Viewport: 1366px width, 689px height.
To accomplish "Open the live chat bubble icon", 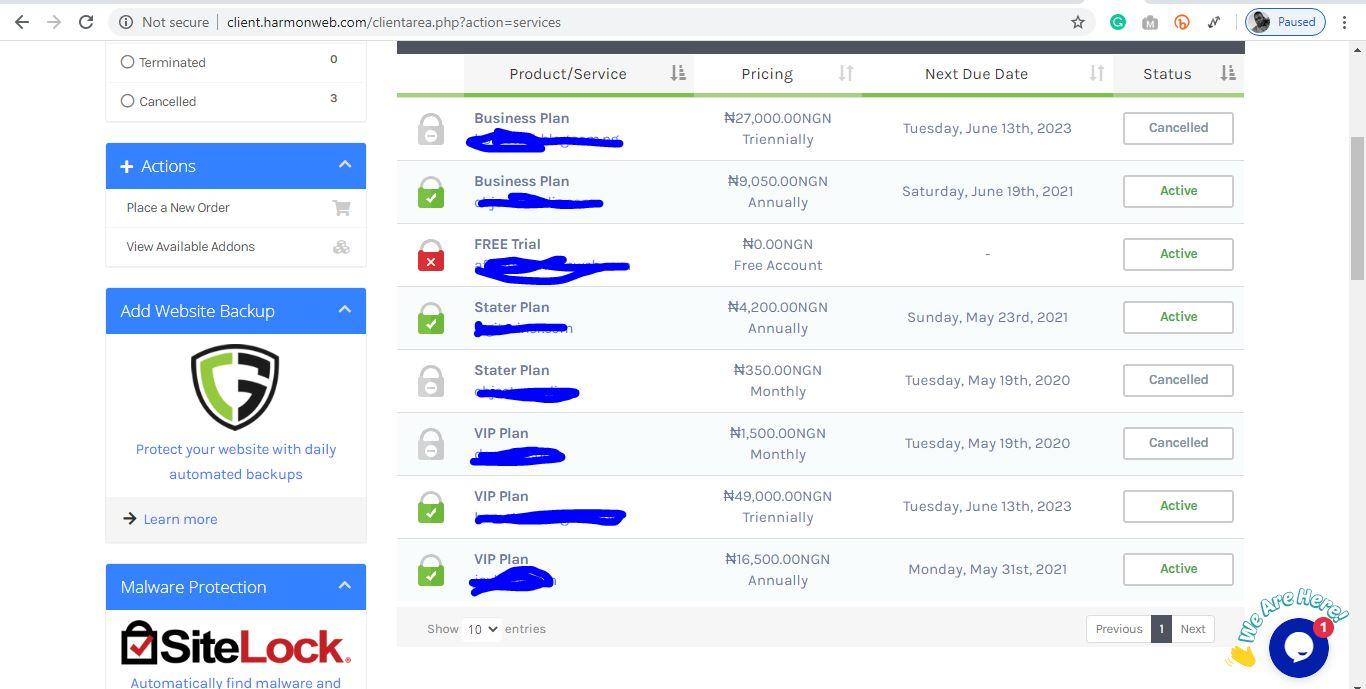I will (1298, 647).
